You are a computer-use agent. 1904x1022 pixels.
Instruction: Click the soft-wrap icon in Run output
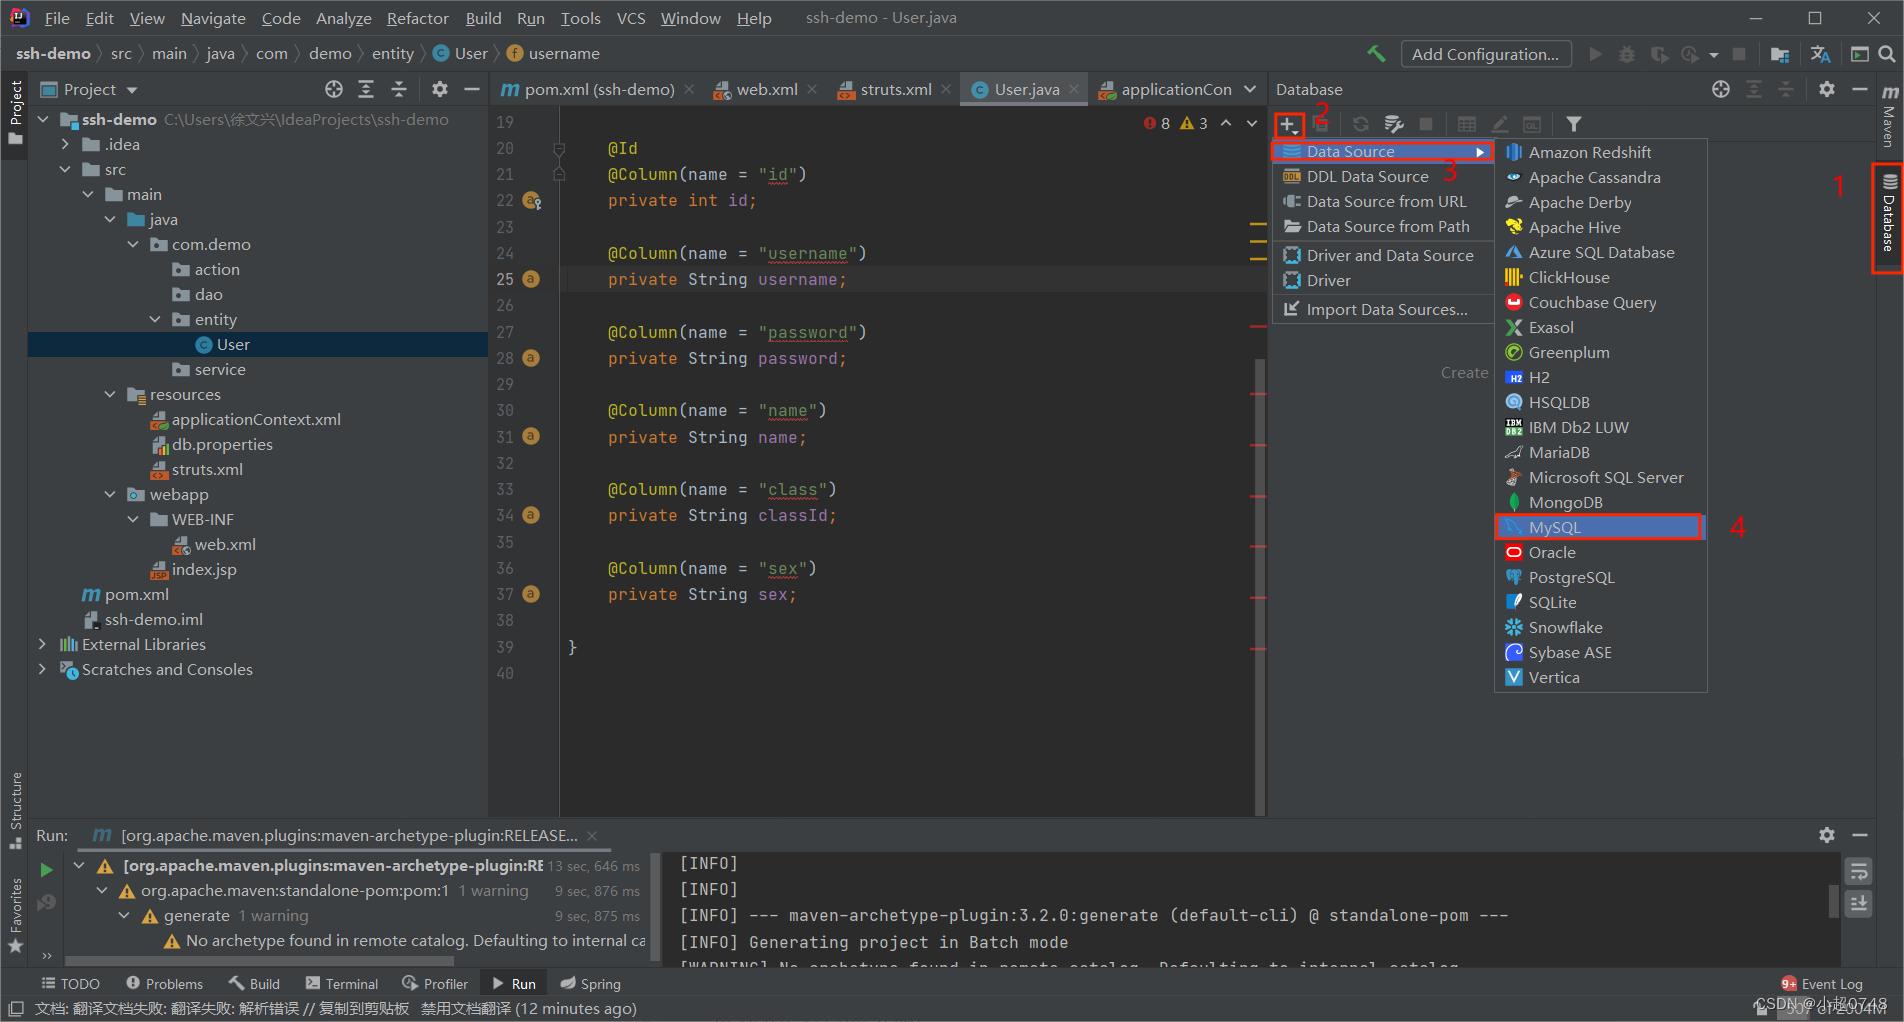(x=1859, y=872)
